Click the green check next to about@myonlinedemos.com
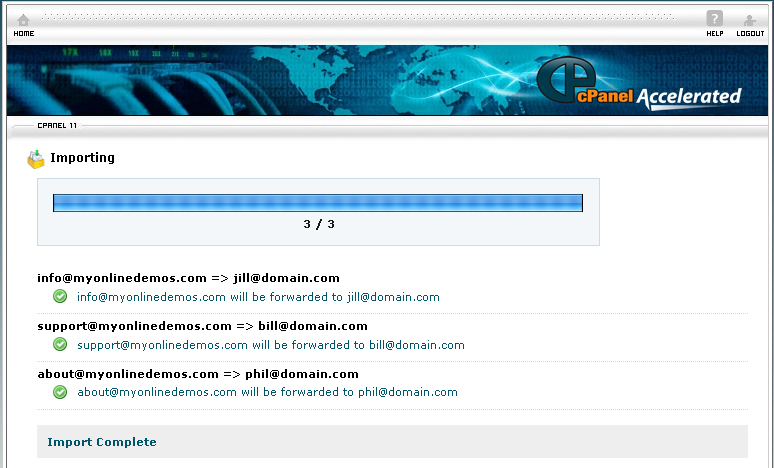This screenshot has height=468, width=774. pos(60,392)
